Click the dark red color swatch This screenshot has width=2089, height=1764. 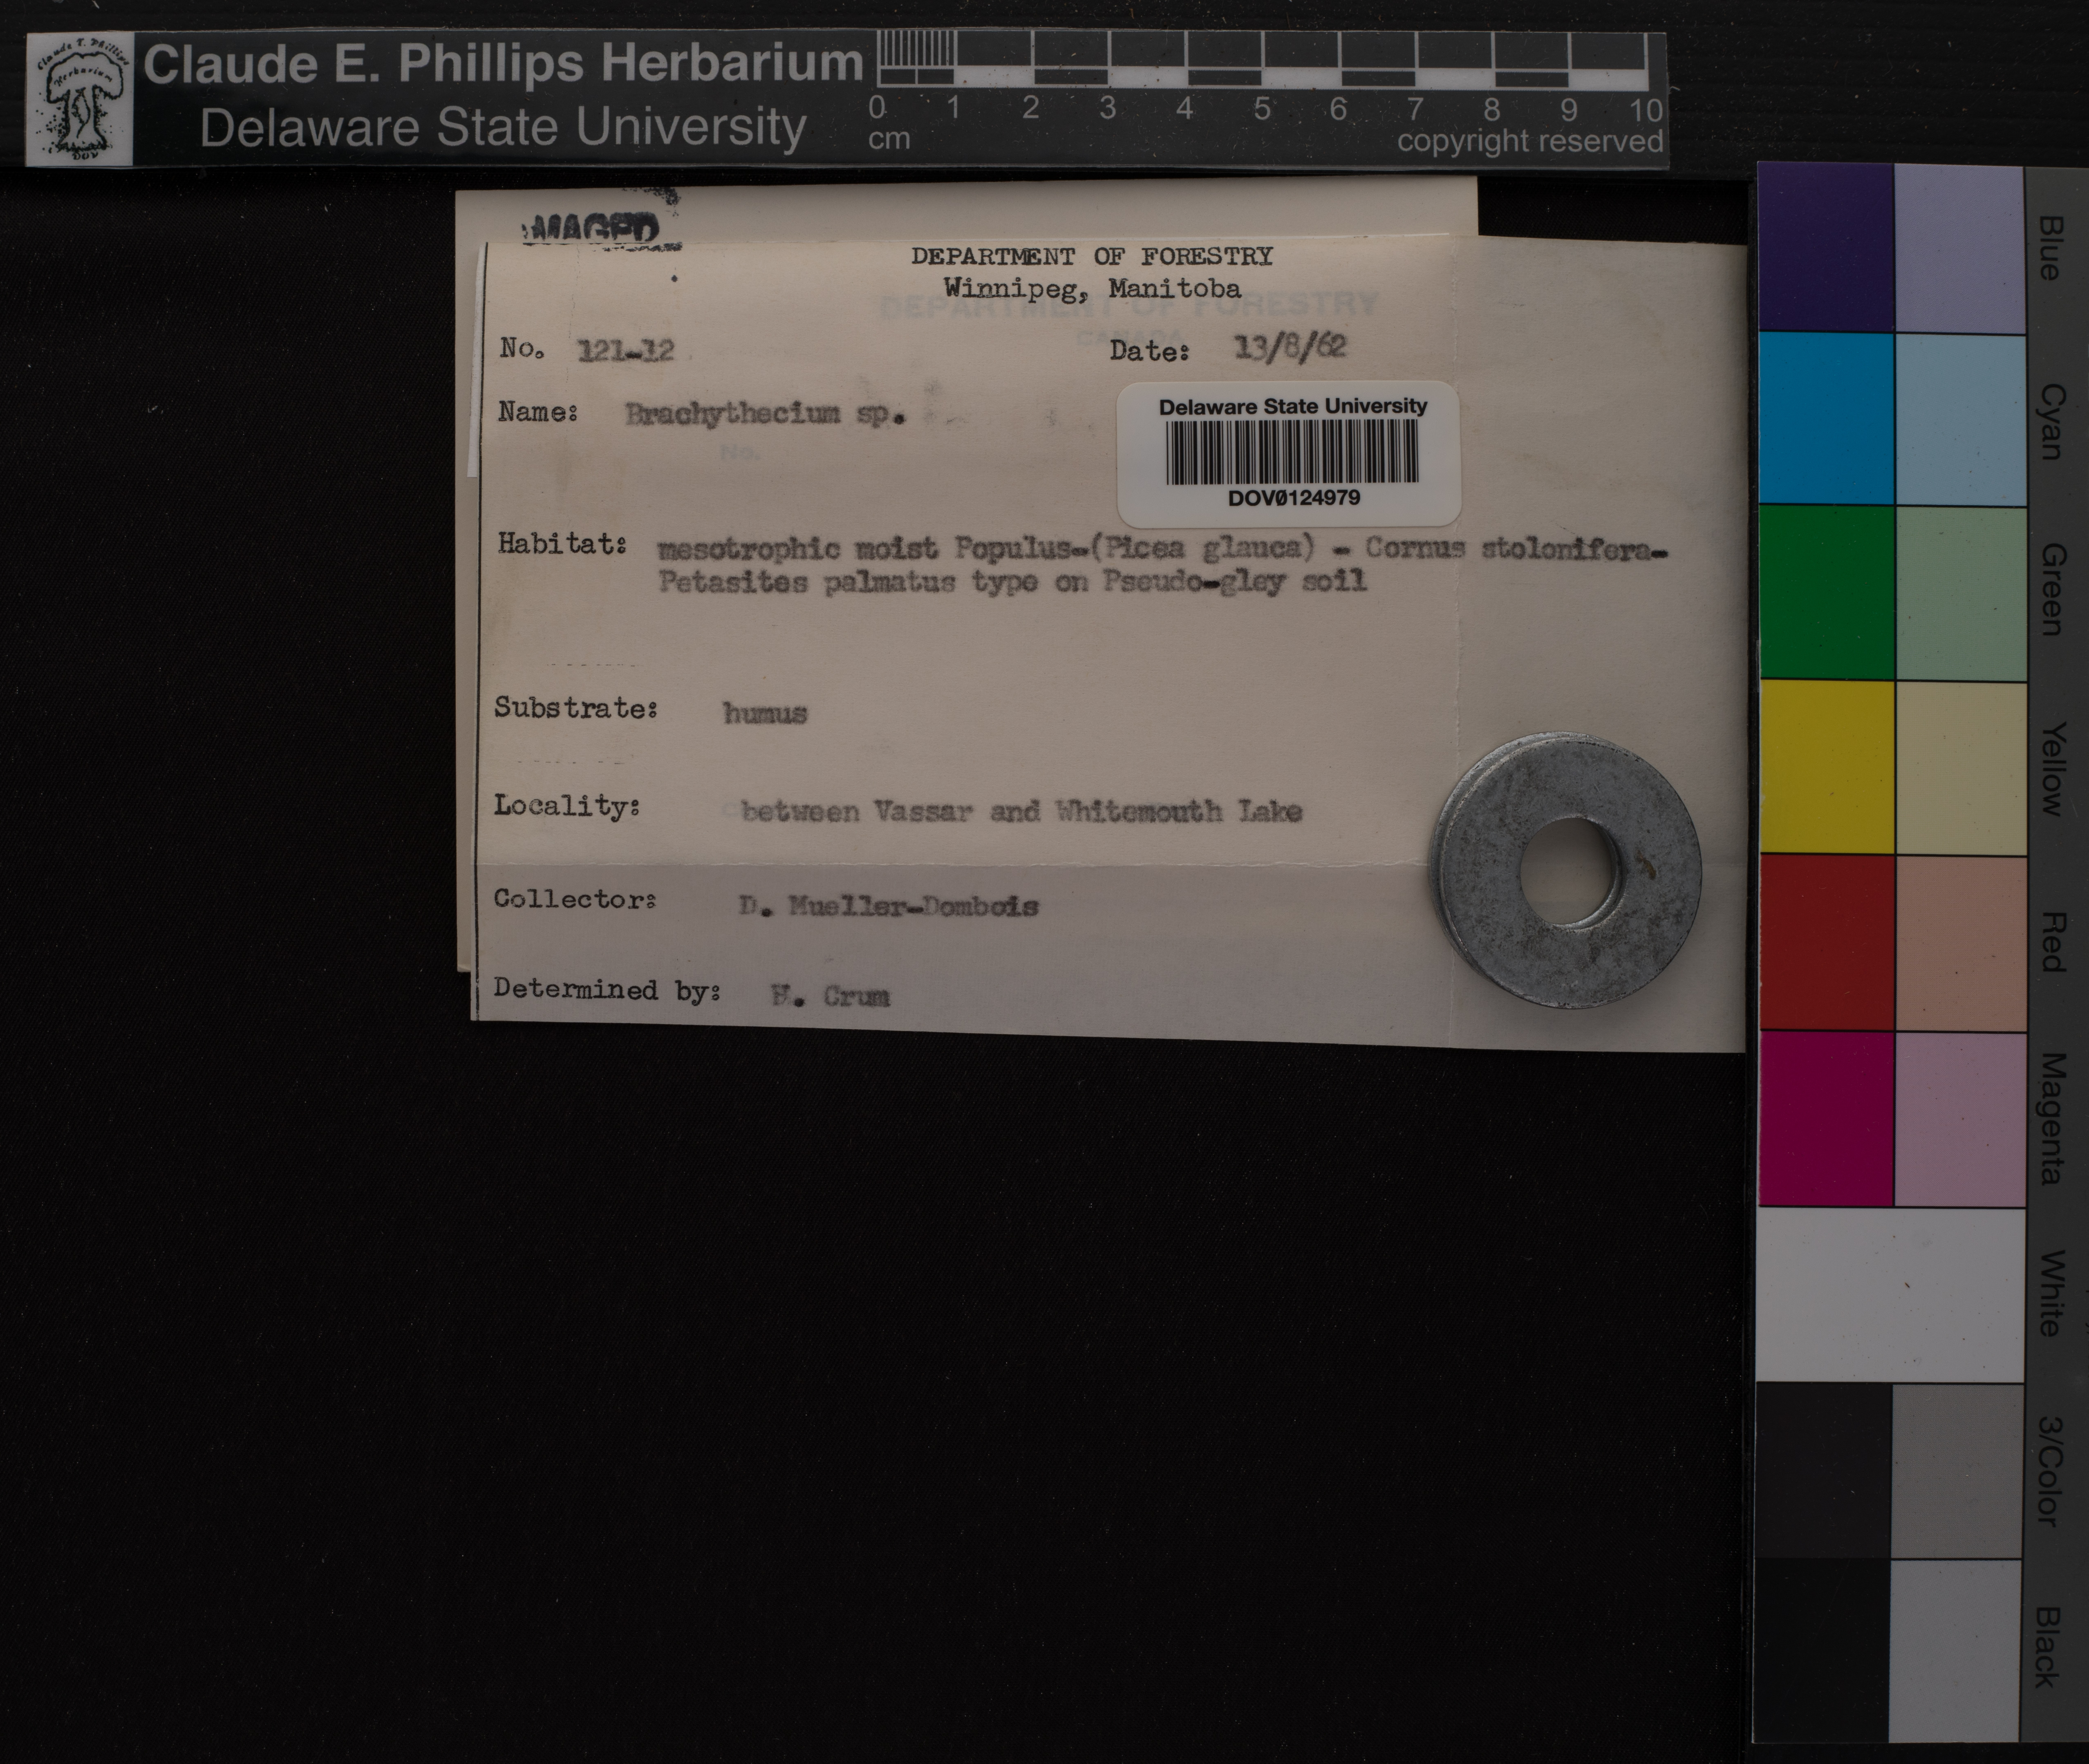[x=1825, y=942]
